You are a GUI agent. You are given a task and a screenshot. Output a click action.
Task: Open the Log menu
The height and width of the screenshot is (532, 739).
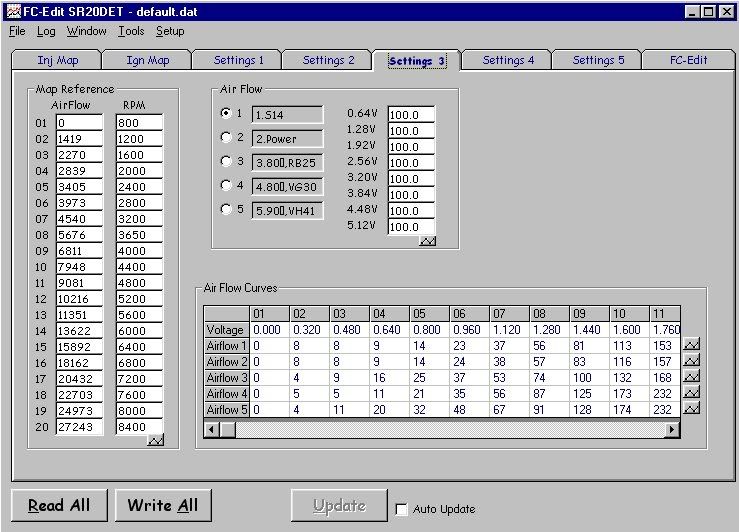[46, 31]
